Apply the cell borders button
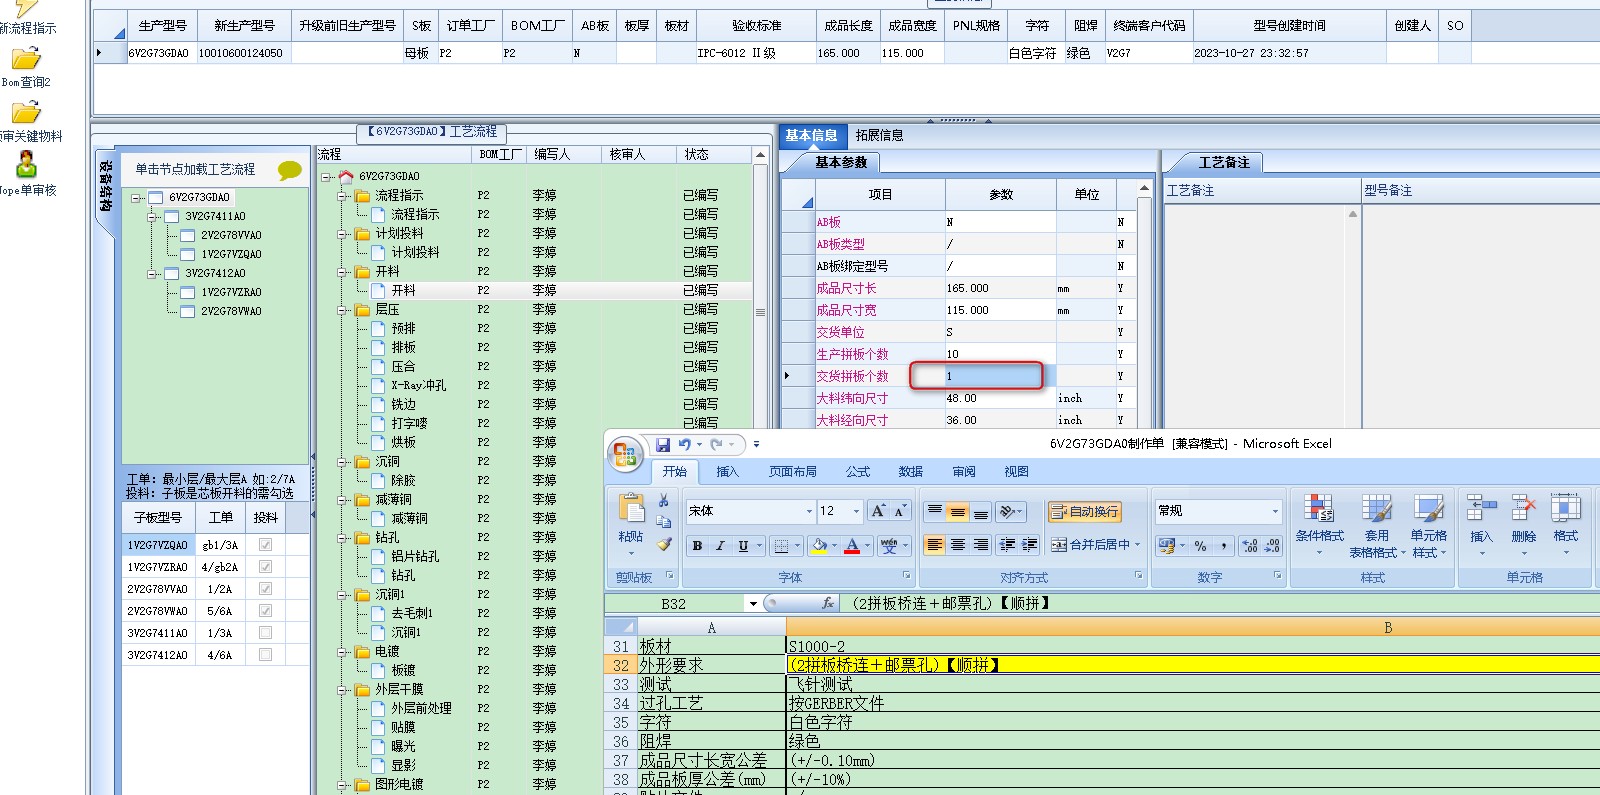1600x795 pixels. pyautogui.click(x=782, y=546)
